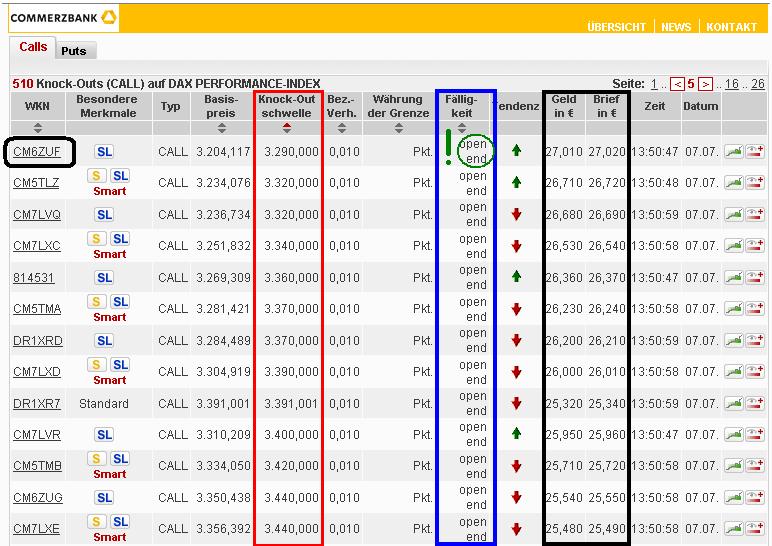This screenshot has width=772, height=546.
Task: Jump to page 26 in pagination
Action: point(757,85)
